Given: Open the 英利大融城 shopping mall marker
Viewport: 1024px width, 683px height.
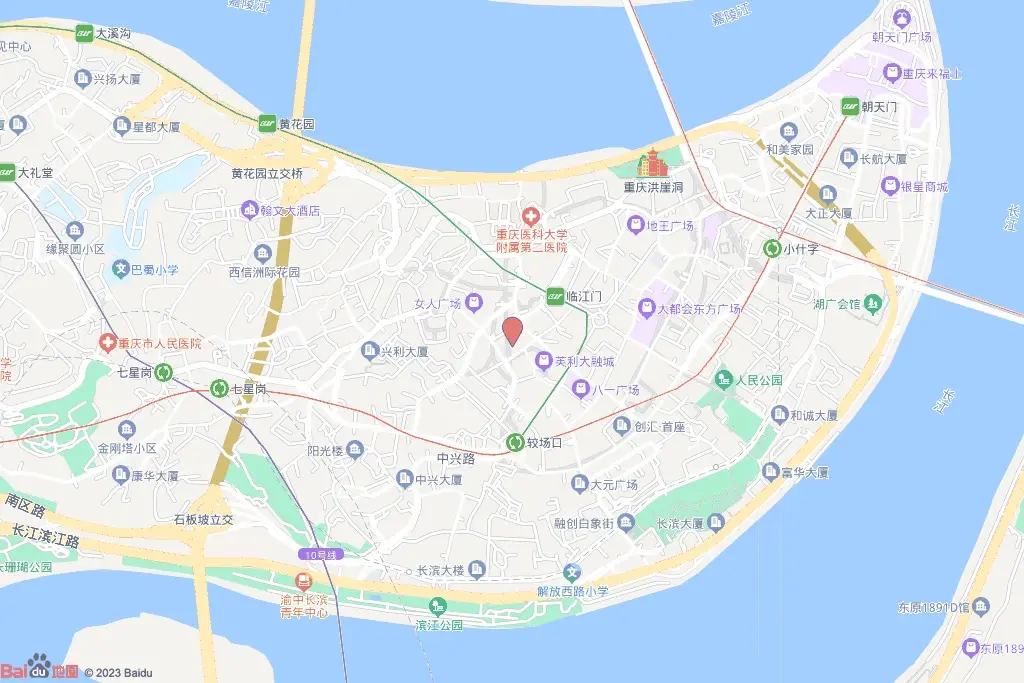Looking at the screenshot, I should [x=543, y=360].
